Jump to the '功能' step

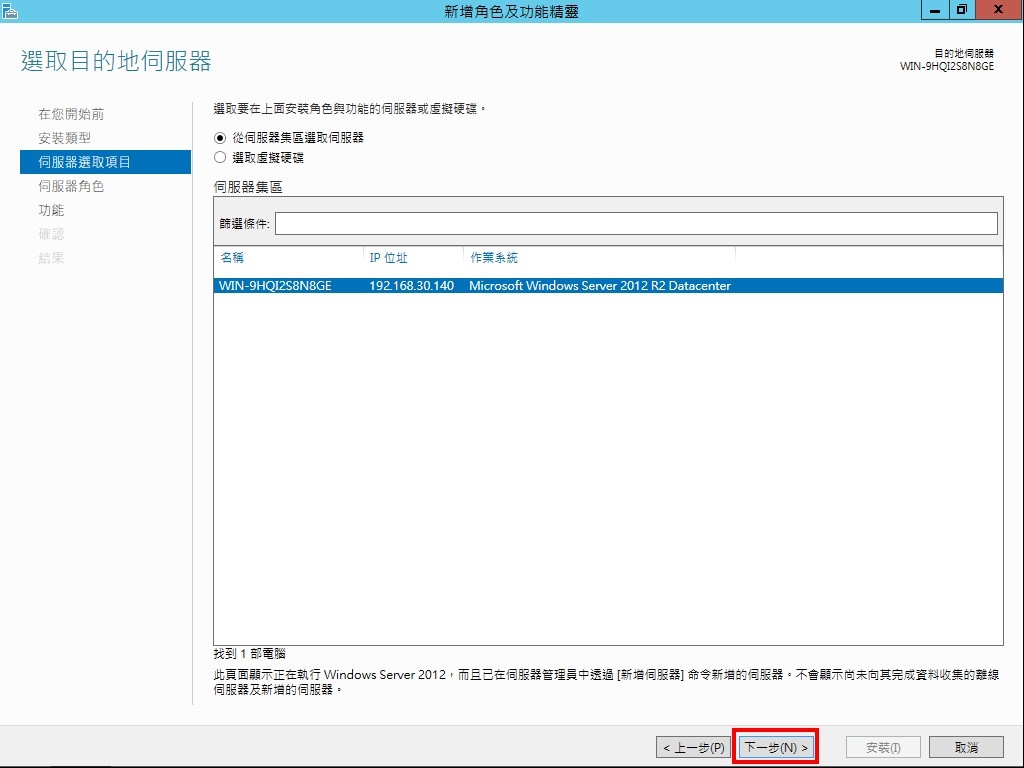click(x=51, y=210)
